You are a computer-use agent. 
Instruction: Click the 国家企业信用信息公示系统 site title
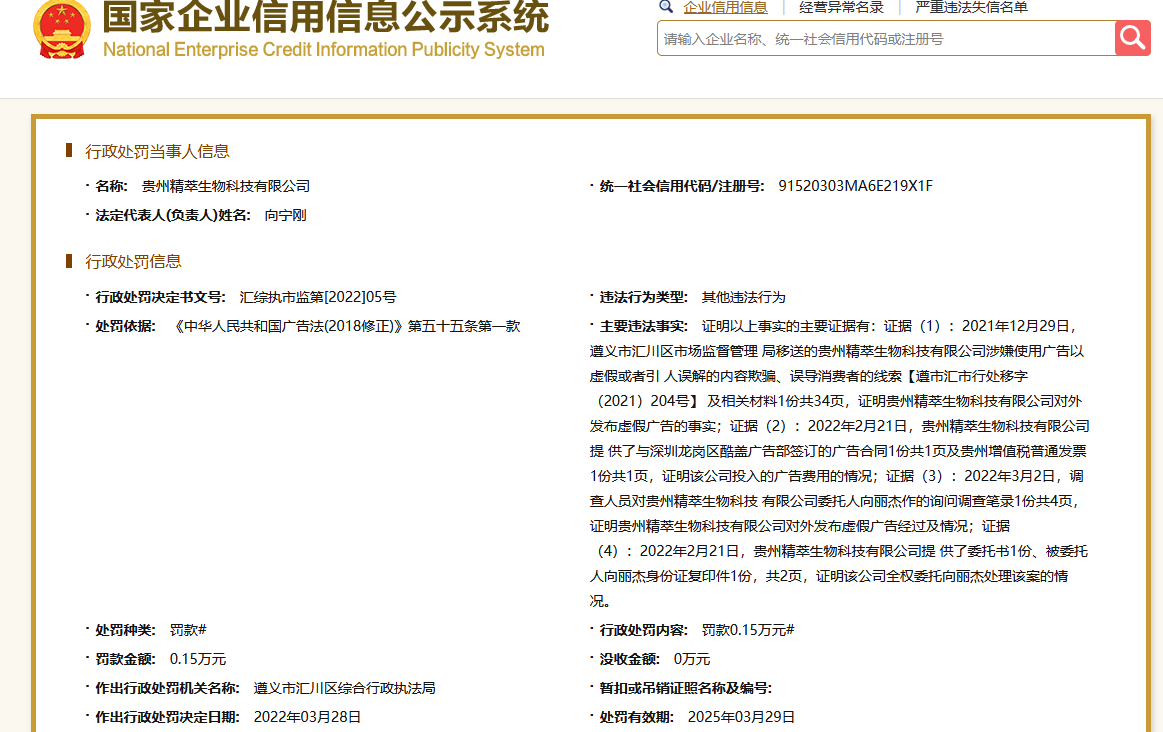pyautogui.click(x=326, y=16)
